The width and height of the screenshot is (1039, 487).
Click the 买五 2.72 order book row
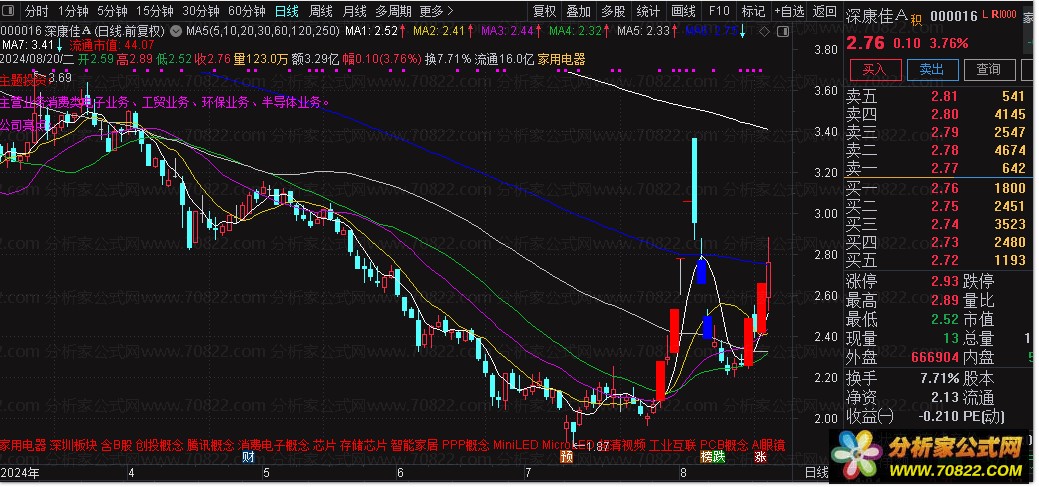pyautogui.click(x=935, y=260)
